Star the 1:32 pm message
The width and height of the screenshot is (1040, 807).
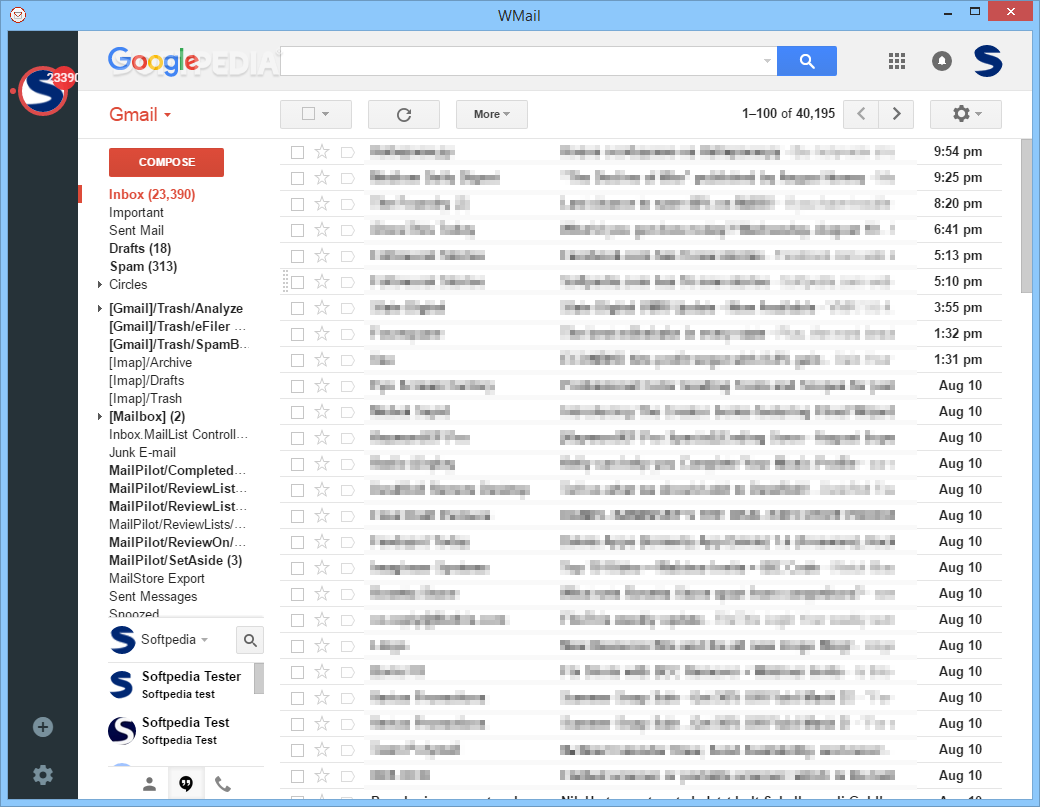(x=322, y=334)
